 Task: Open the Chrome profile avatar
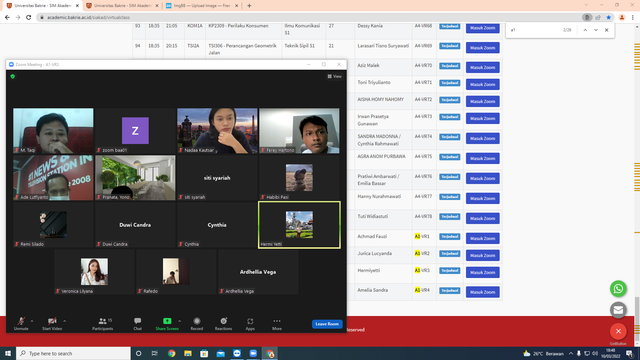point(622,18)
